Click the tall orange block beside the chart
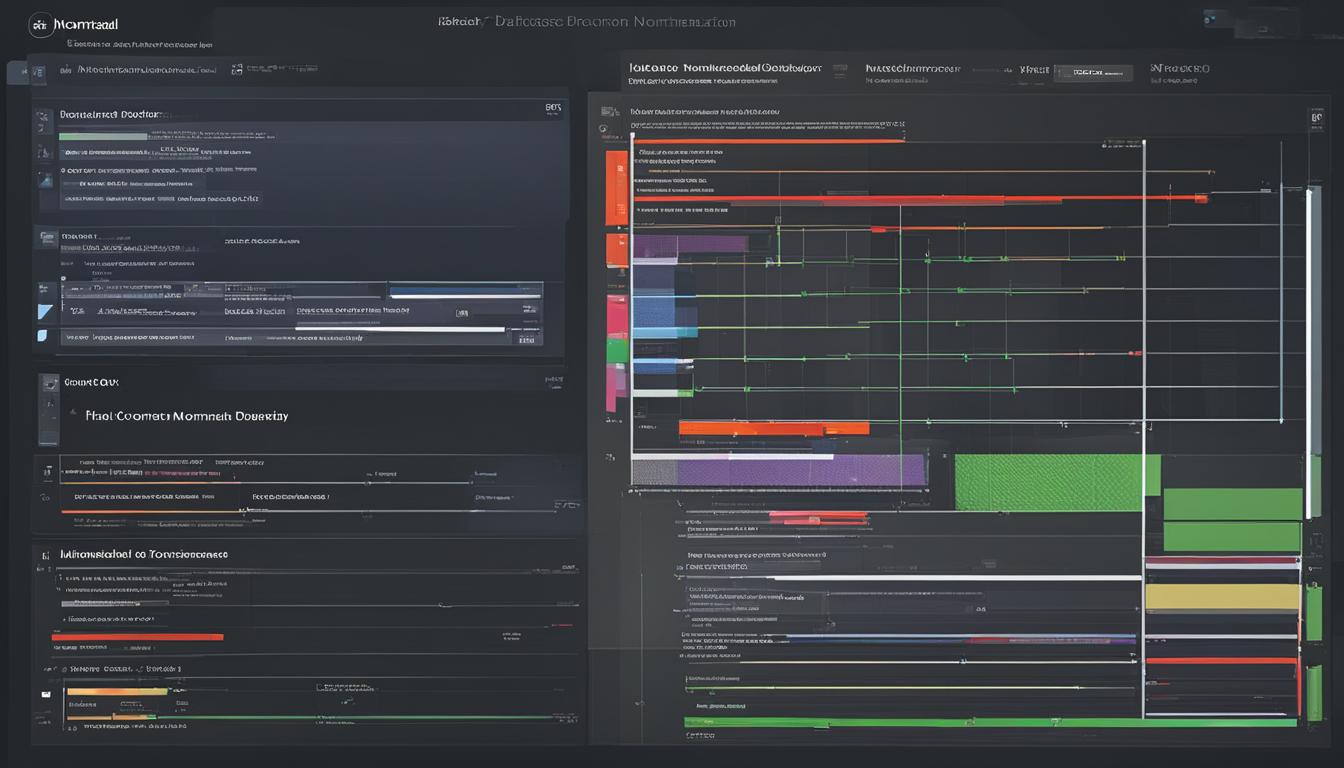Viewport: 1344px width, 768px height. click(x=616, y=188)
